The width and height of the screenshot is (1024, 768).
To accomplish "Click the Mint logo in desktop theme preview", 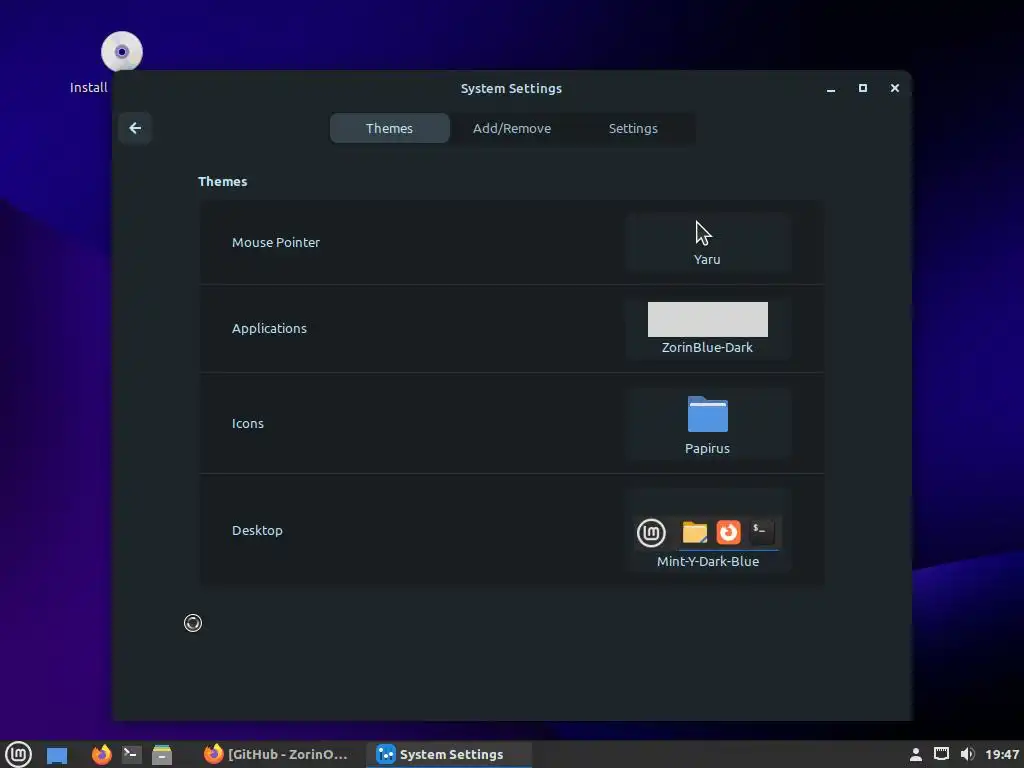I will pyautogui.click(x=651, y=532).
